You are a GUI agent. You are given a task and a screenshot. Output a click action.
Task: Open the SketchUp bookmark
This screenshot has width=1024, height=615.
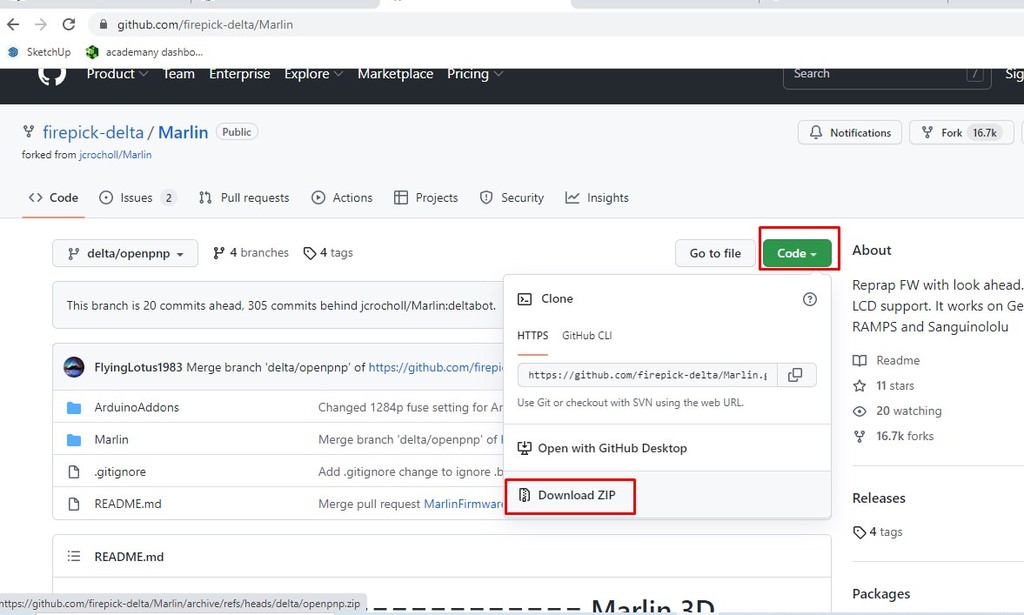tap(39, 52)
